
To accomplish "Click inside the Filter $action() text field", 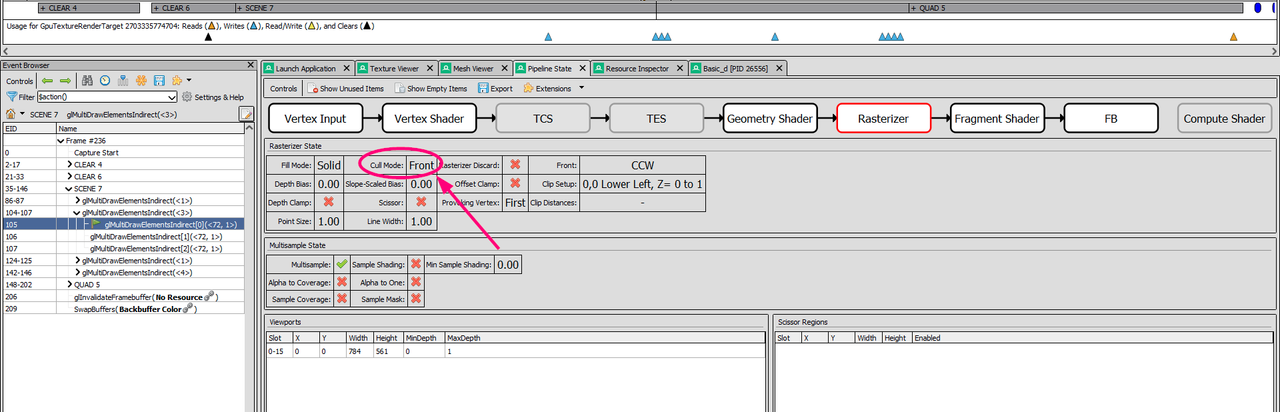I will click(x=102, y=97).
